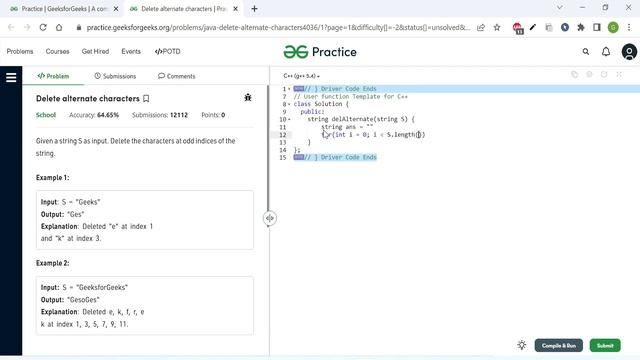Copy the editor code icon
Image resolution: width=640 pixels, height=360 pixels.
point(574,74)
